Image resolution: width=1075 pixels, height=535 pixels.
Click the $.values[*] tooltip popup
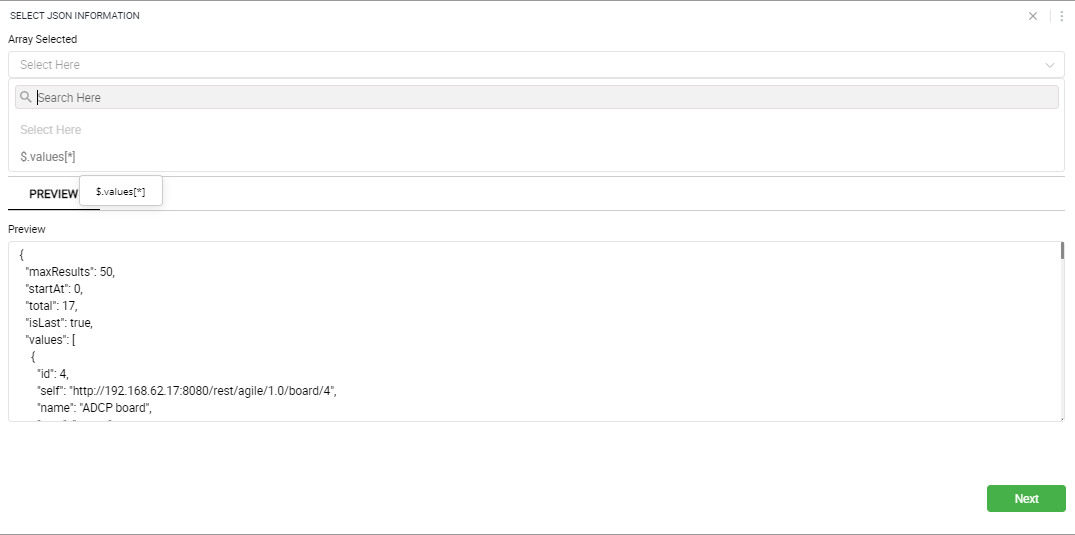[121, 191]
